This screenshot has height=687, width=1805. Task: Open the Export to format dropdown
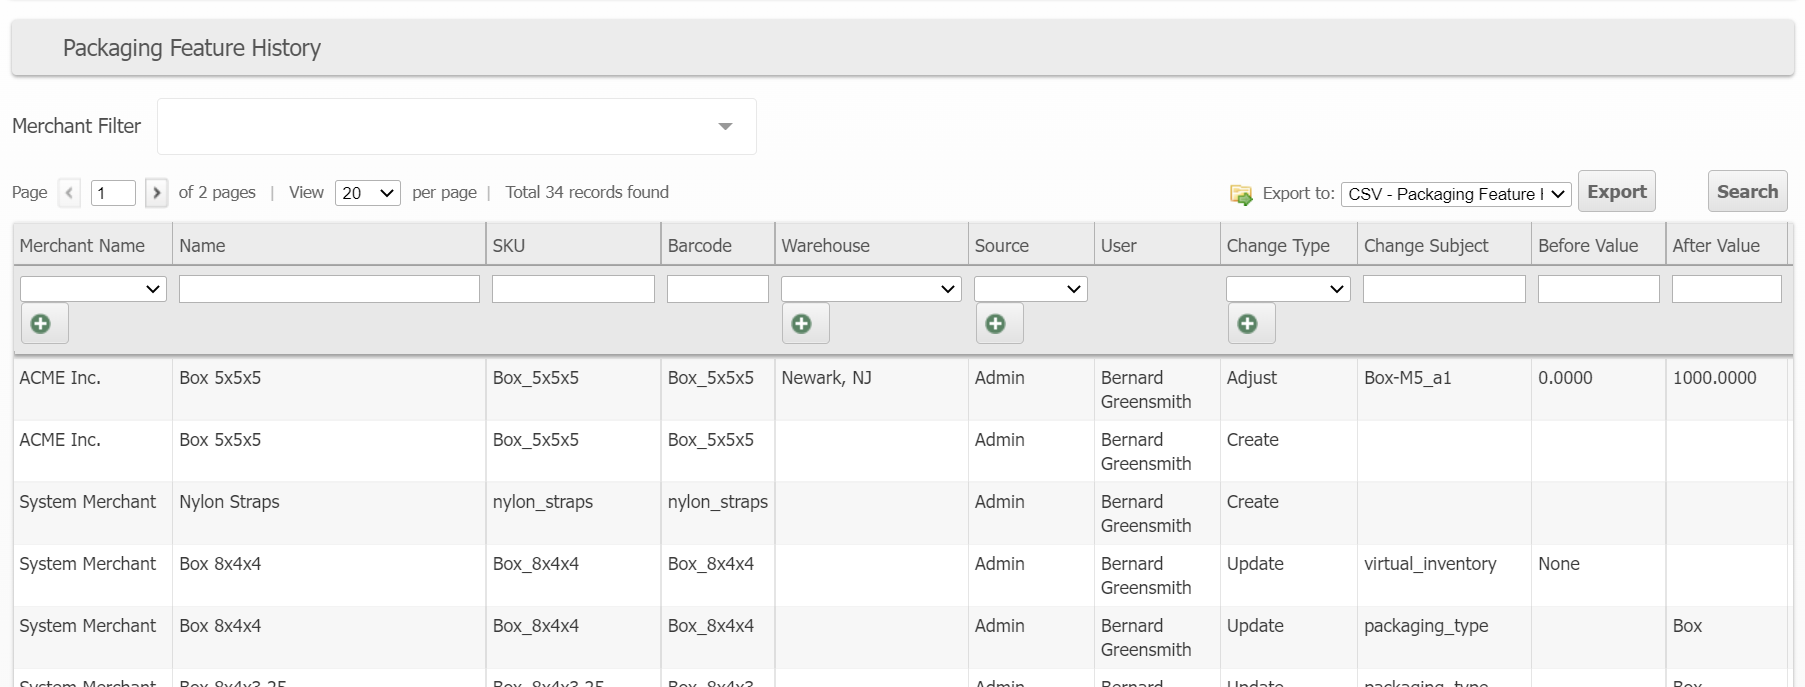pyautogui.click(x=1455, y=194)
